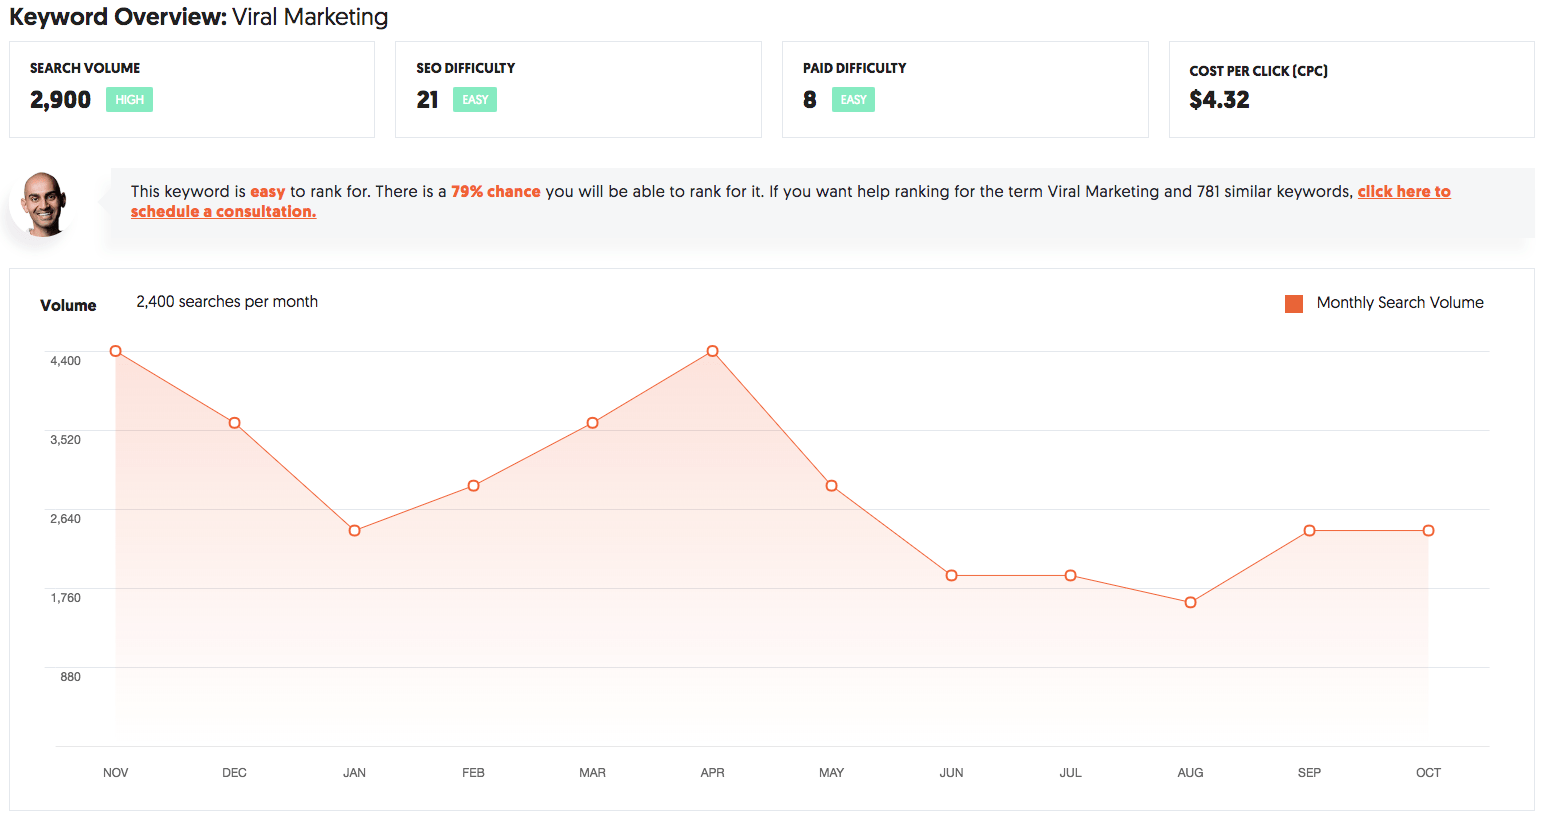The image size is (1545, 819).
Task: Click the HIGH badge beside search volume
Action: pos(129,100)
